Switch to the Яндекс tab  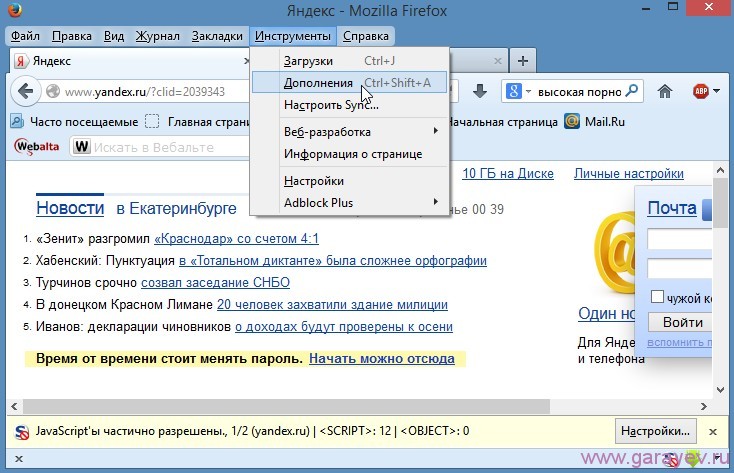pyautogui.click(x=131, y=61)
